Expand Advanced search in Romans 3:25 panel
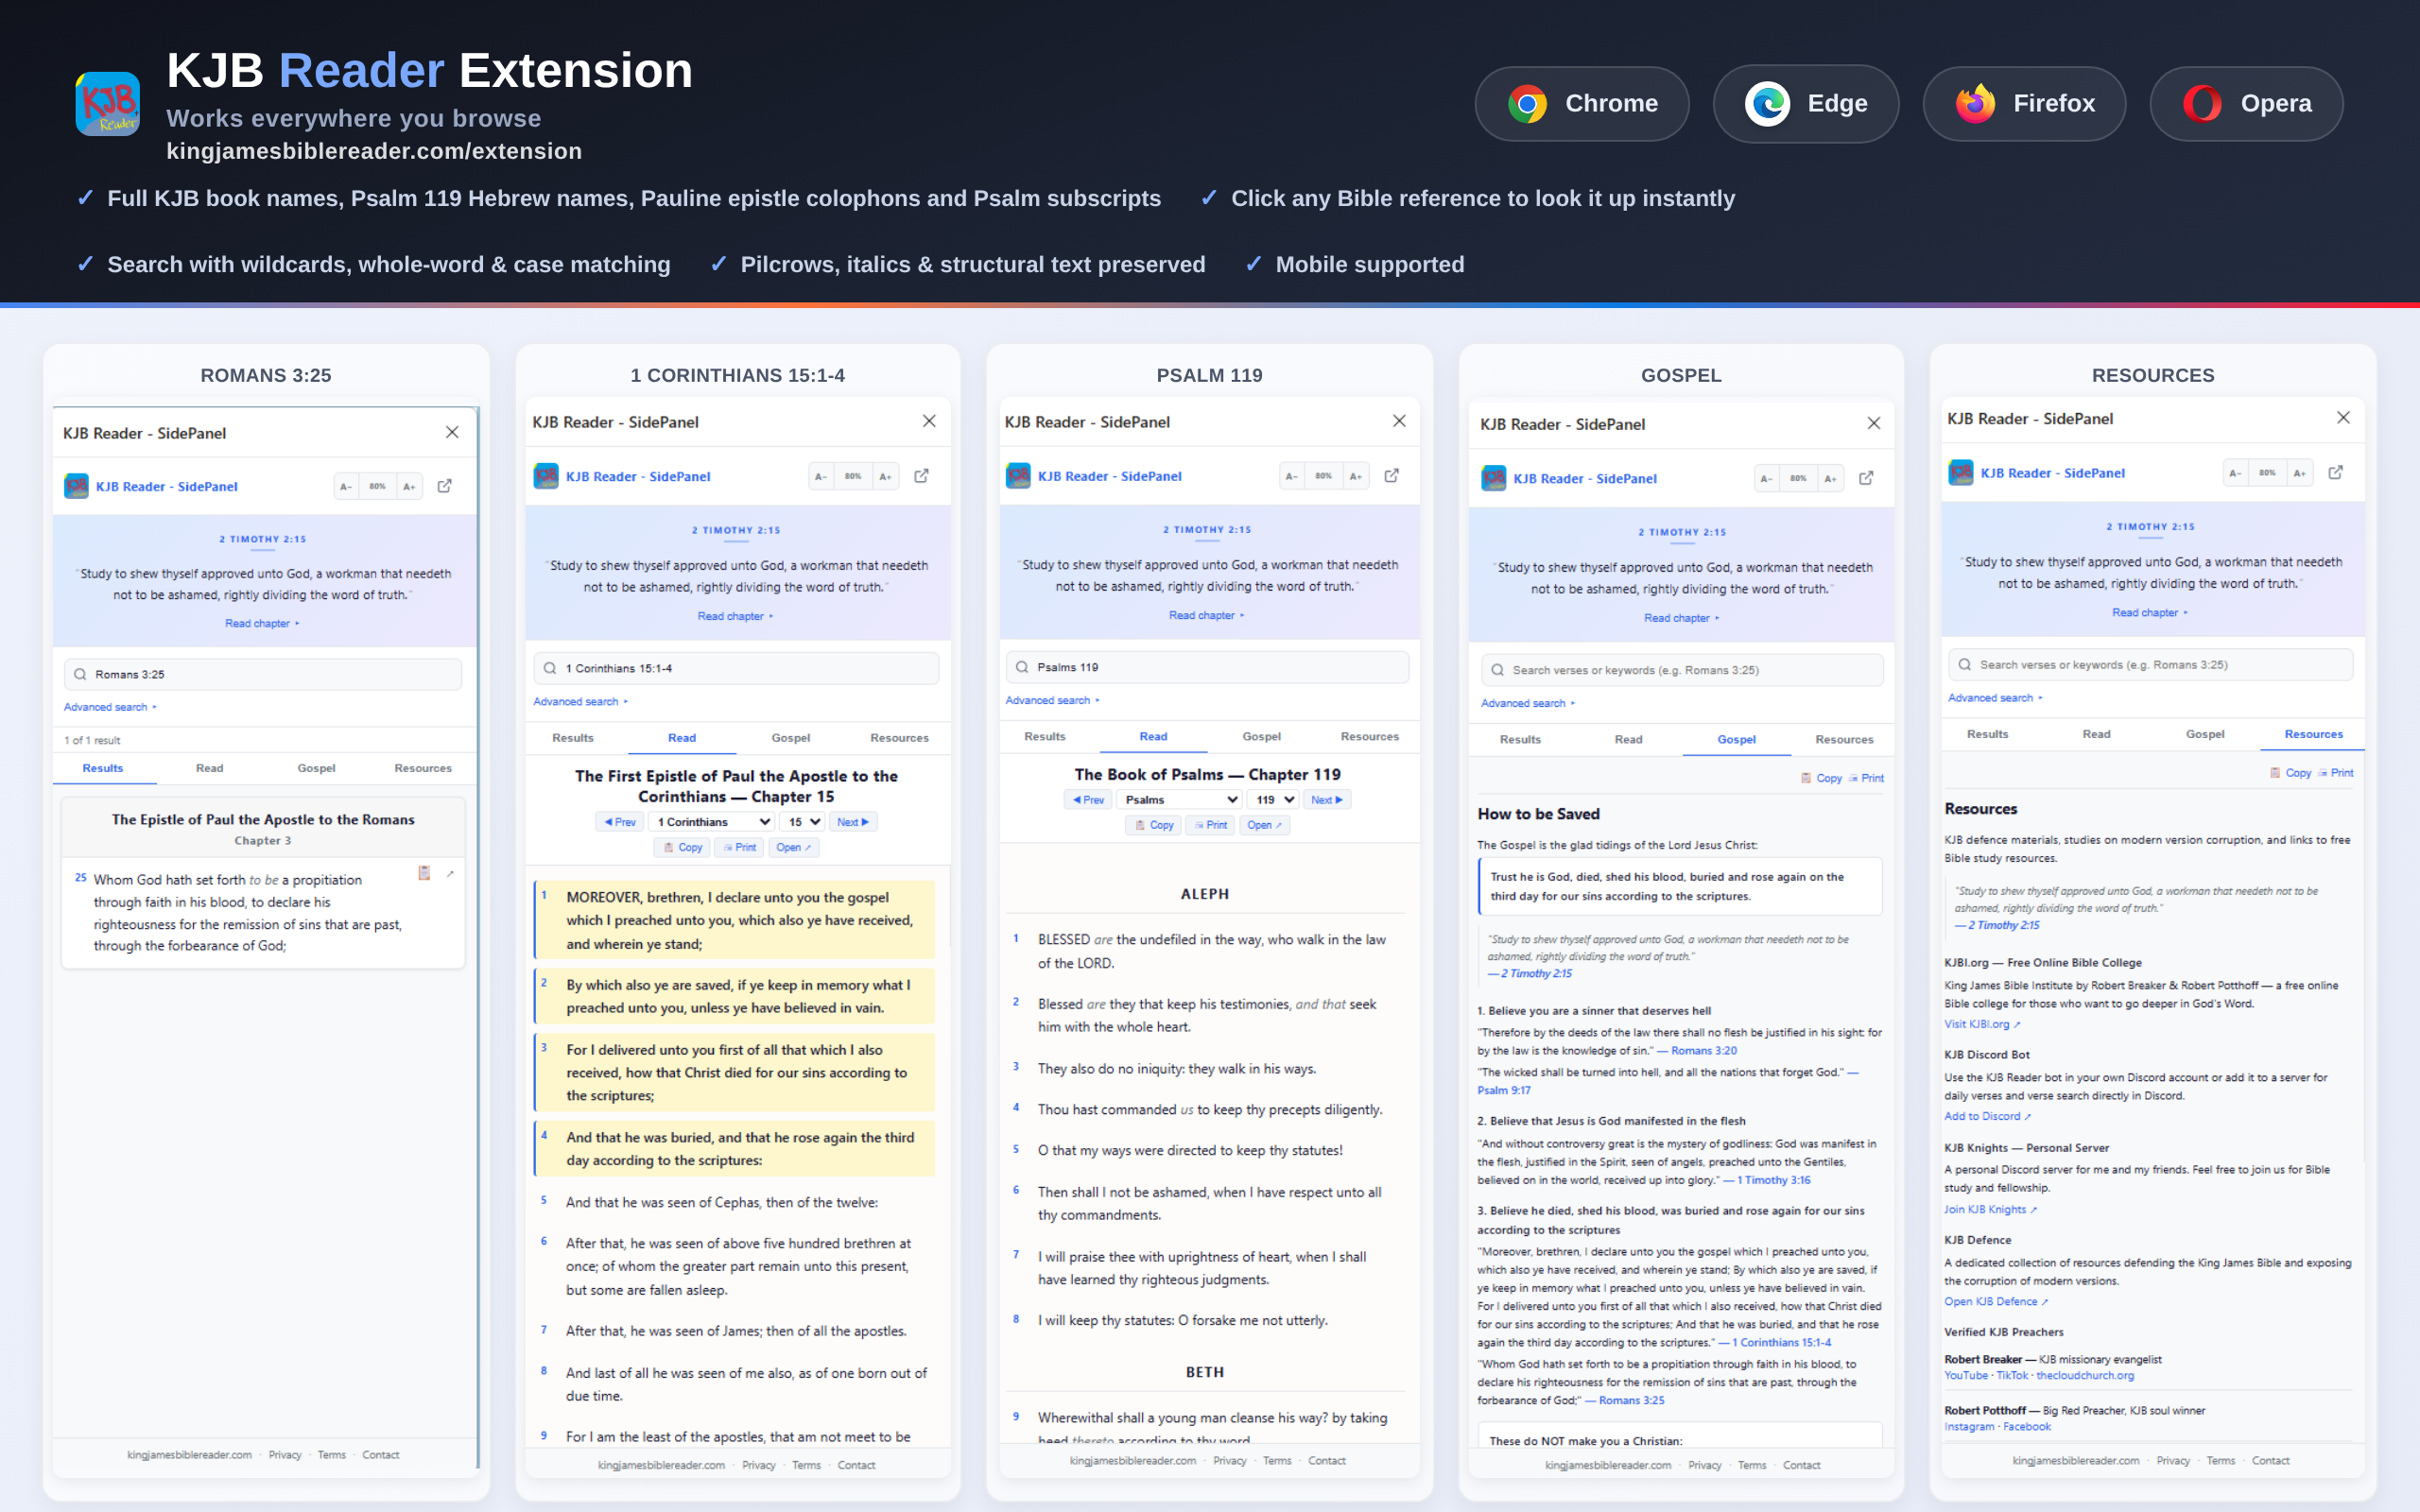The height and width of the screenshot is (1512, 2420). point(110,707)
